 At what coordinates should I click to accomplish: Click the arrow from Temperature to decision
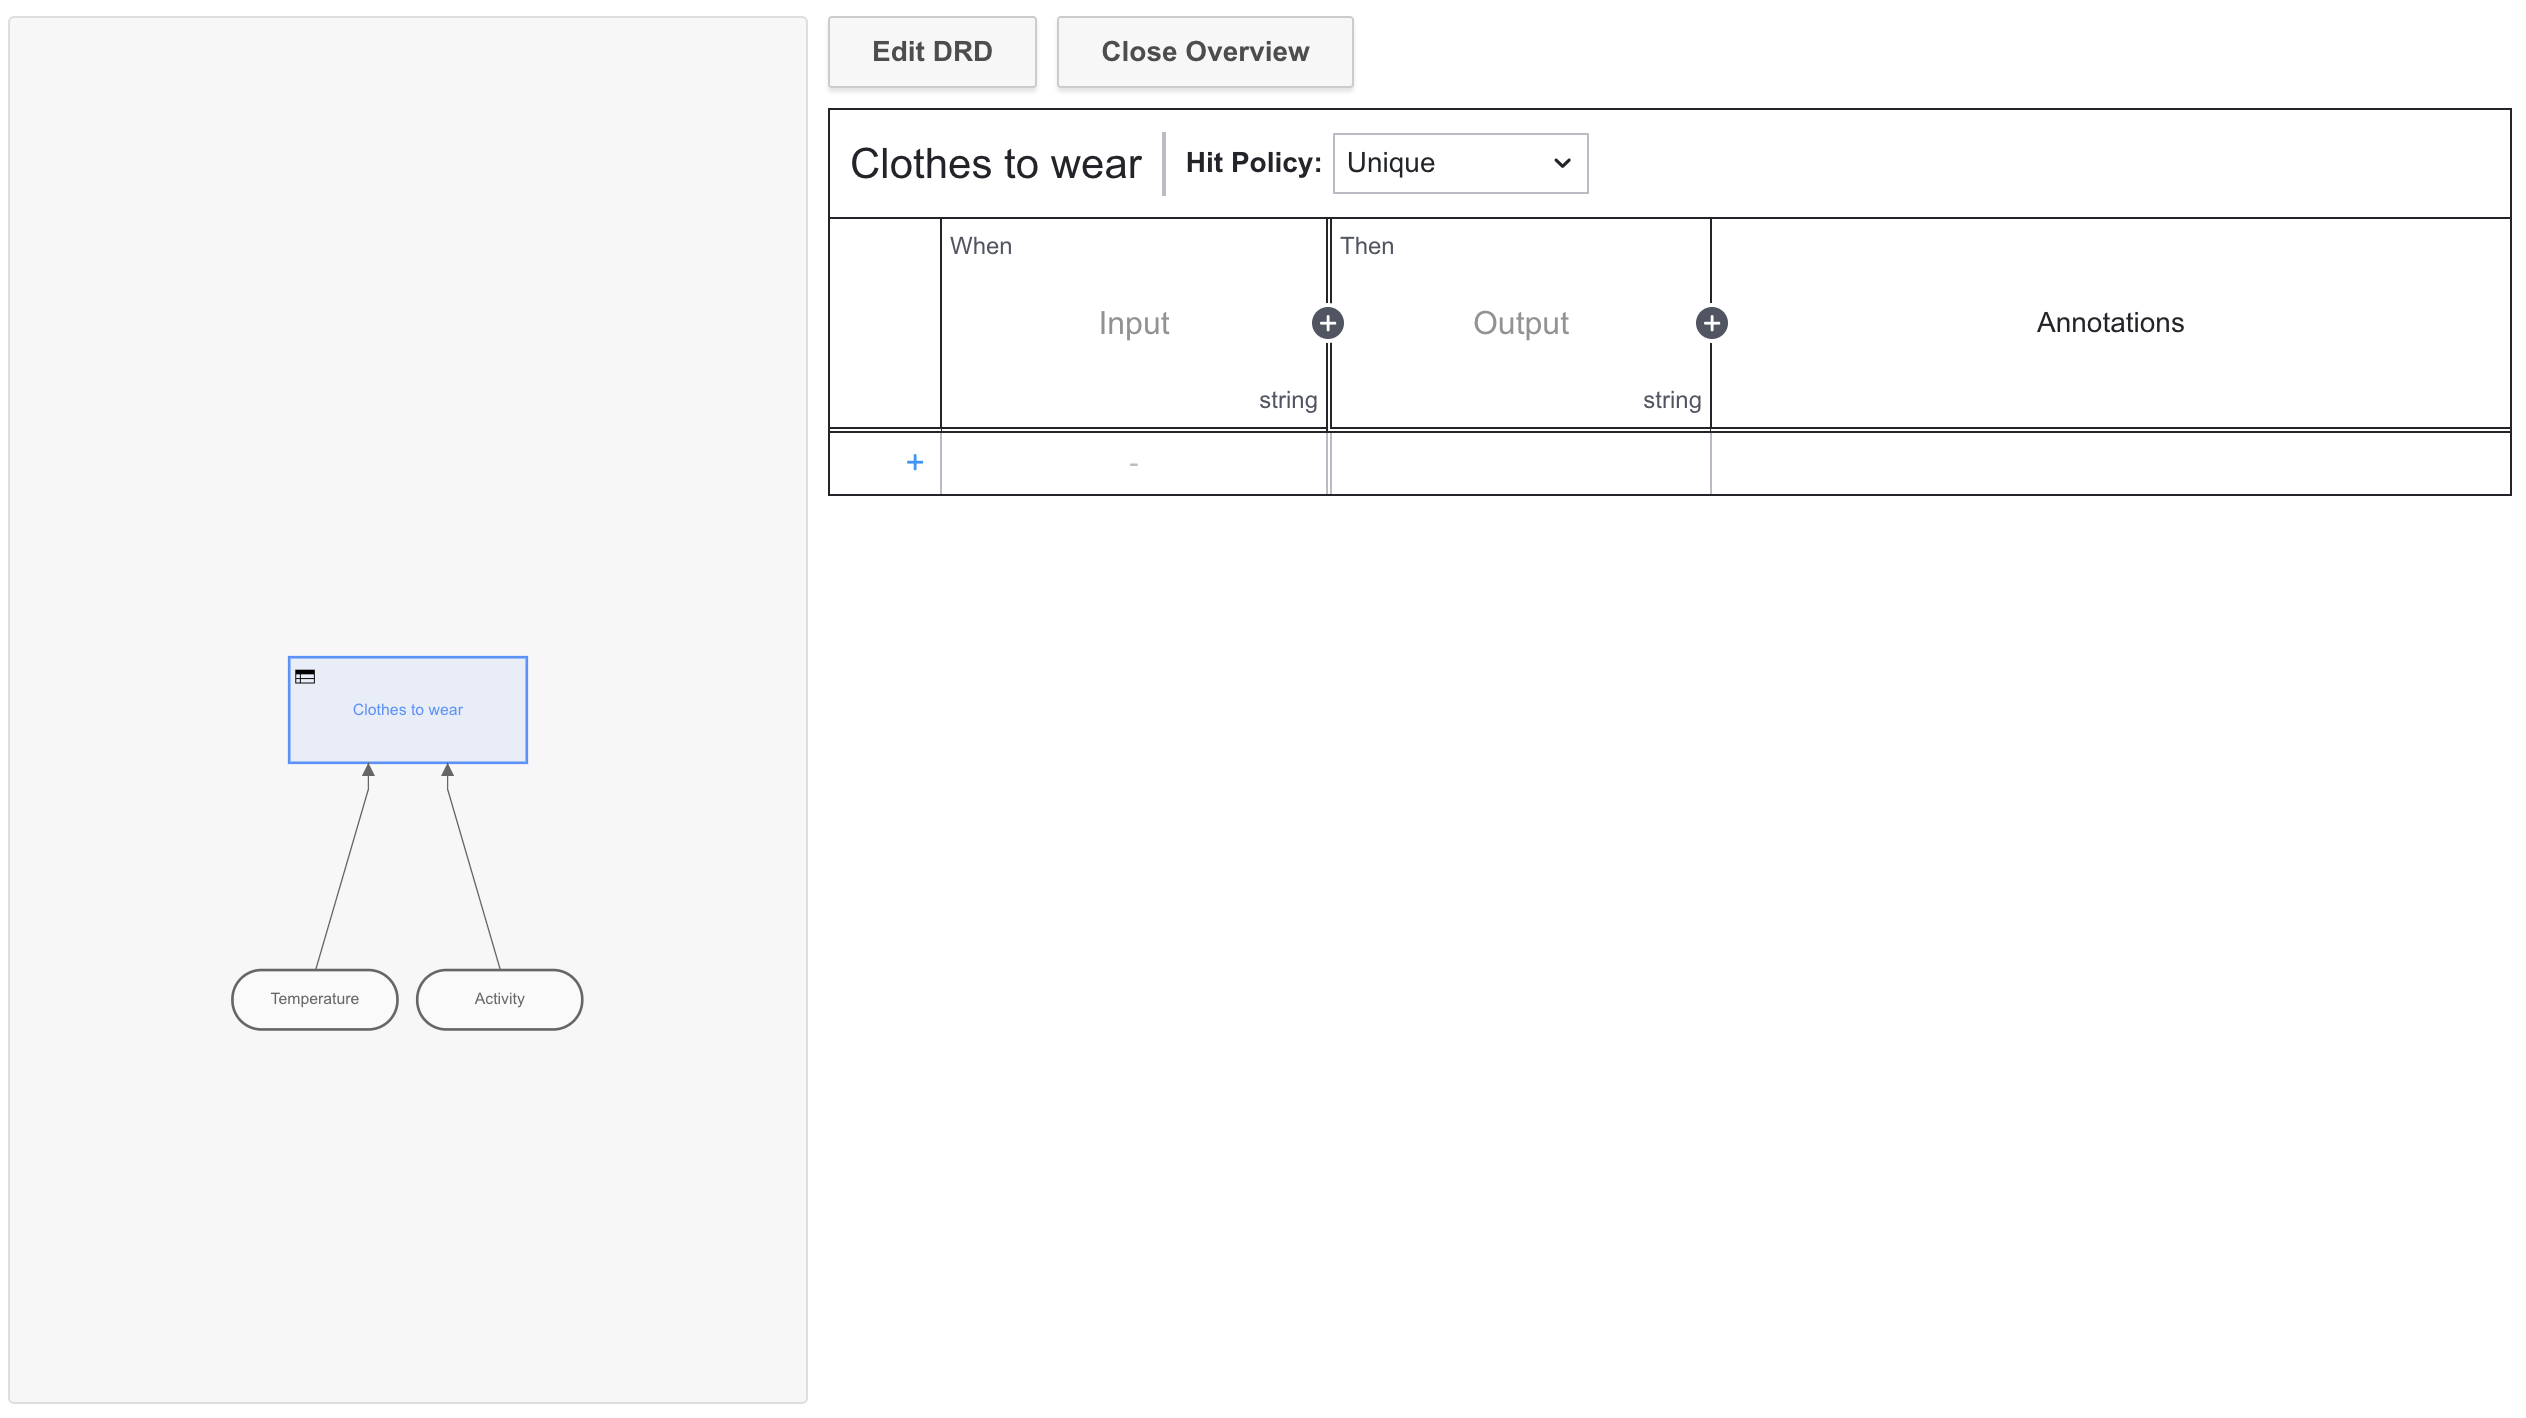pos(342,880)
